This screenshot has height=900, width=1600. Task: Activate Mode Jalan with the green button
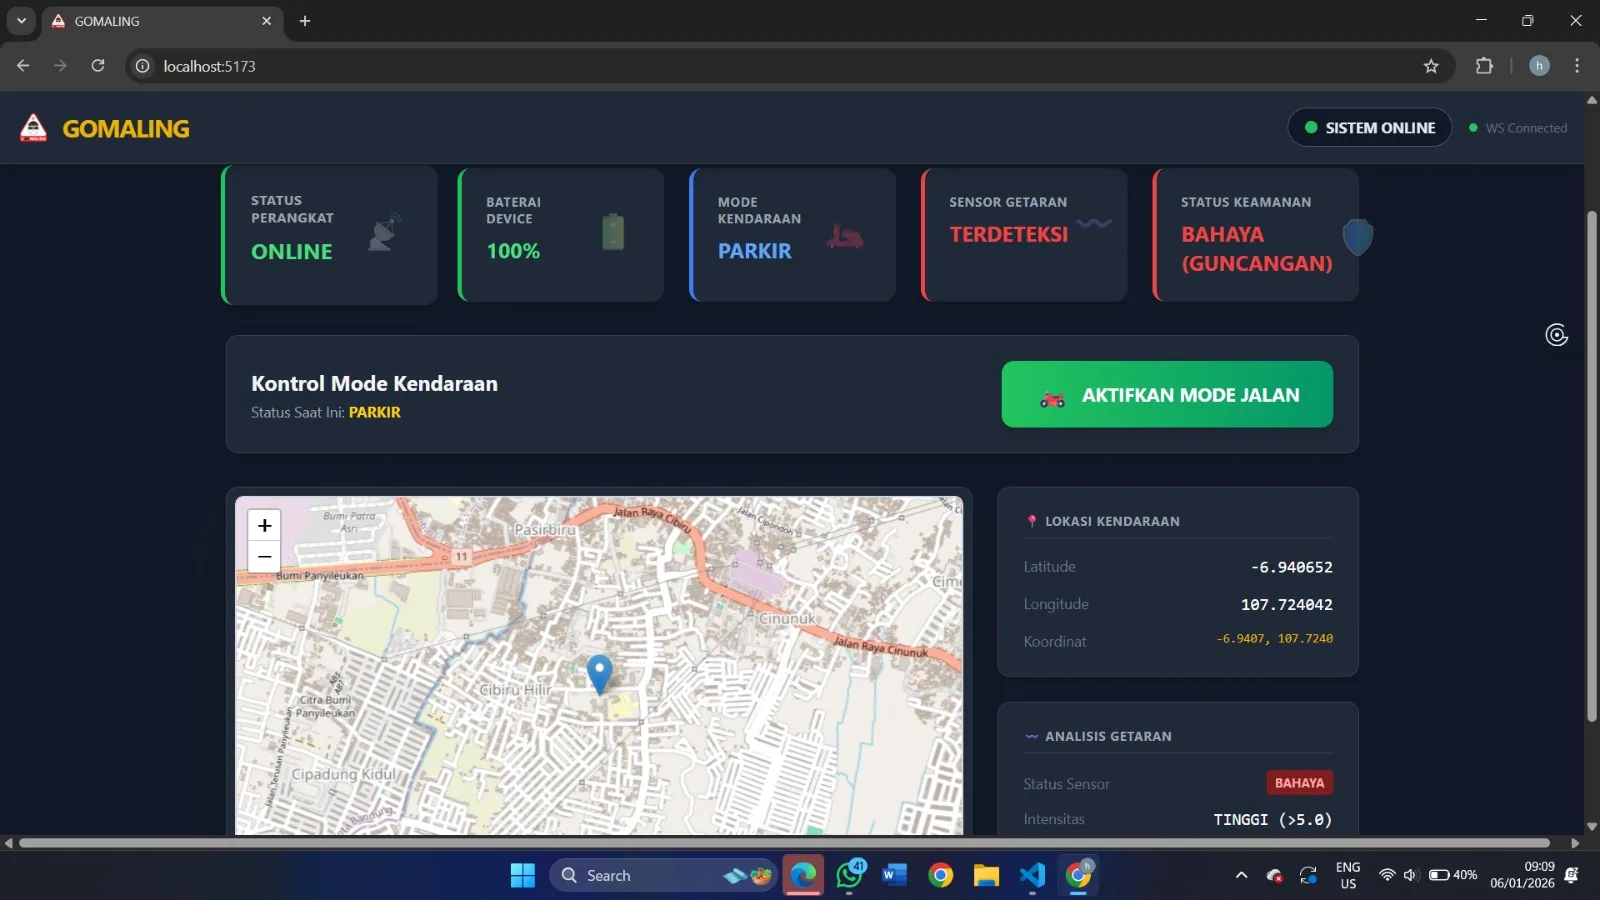click(x=1167, y=394)
